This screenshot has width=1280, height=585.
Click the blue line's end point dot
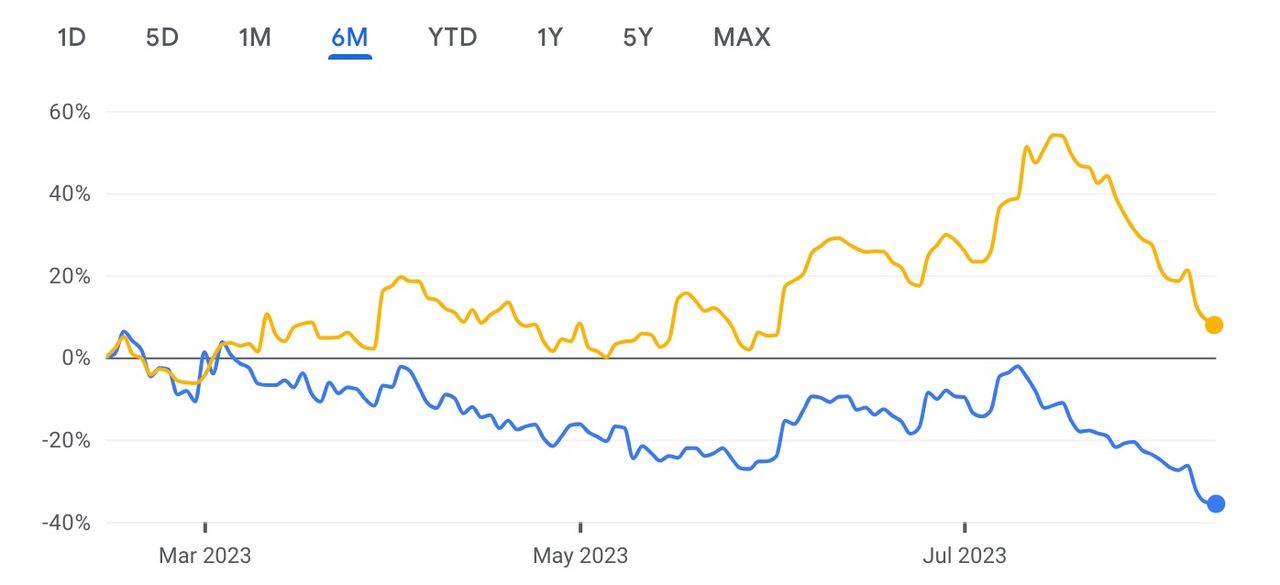[x=1216, y=504]
